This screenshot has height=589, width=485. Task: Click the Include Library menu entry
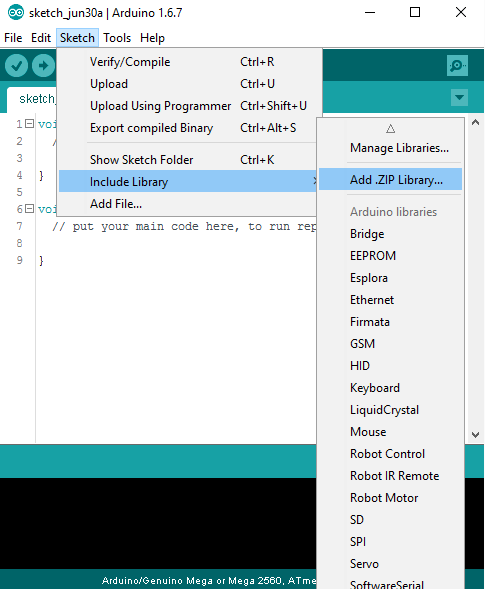(187, 181)
